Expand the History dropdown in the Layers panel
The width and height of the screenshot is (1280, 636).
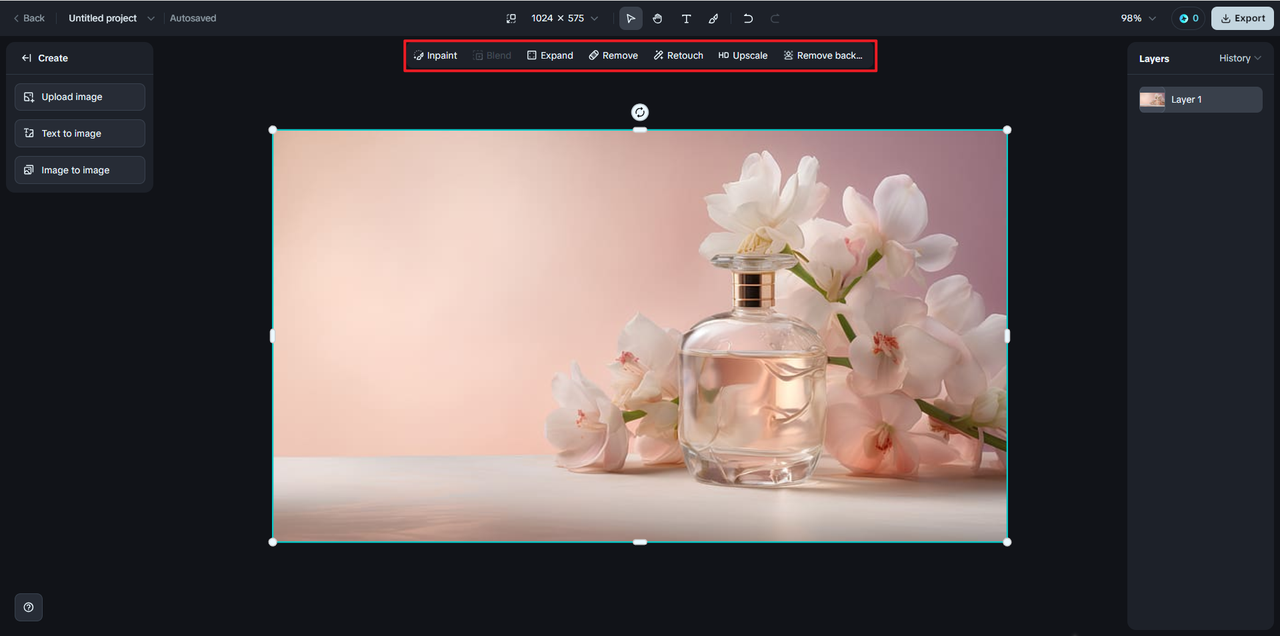[x=1240, y=58]
